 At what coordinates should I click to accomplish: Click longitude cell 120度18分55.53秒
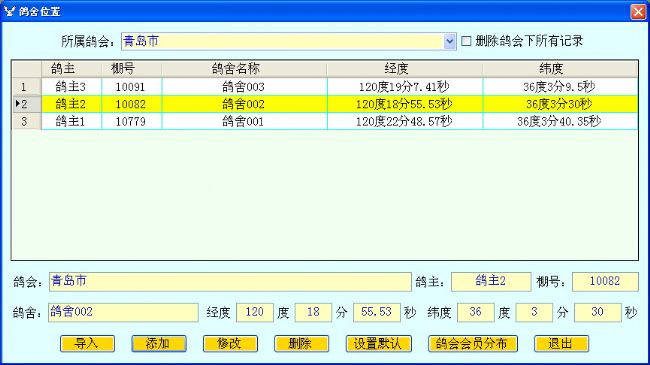(405, 104)
